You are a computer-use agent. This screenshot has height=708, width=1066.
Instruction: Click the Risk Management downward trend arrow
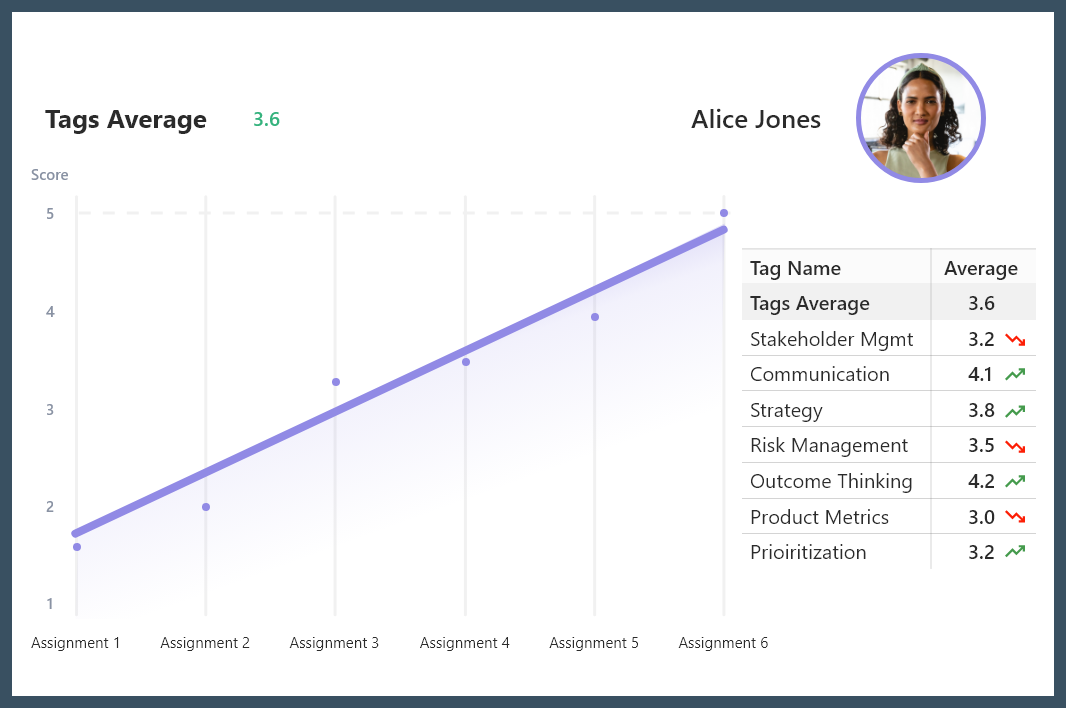click(1016, 446)
